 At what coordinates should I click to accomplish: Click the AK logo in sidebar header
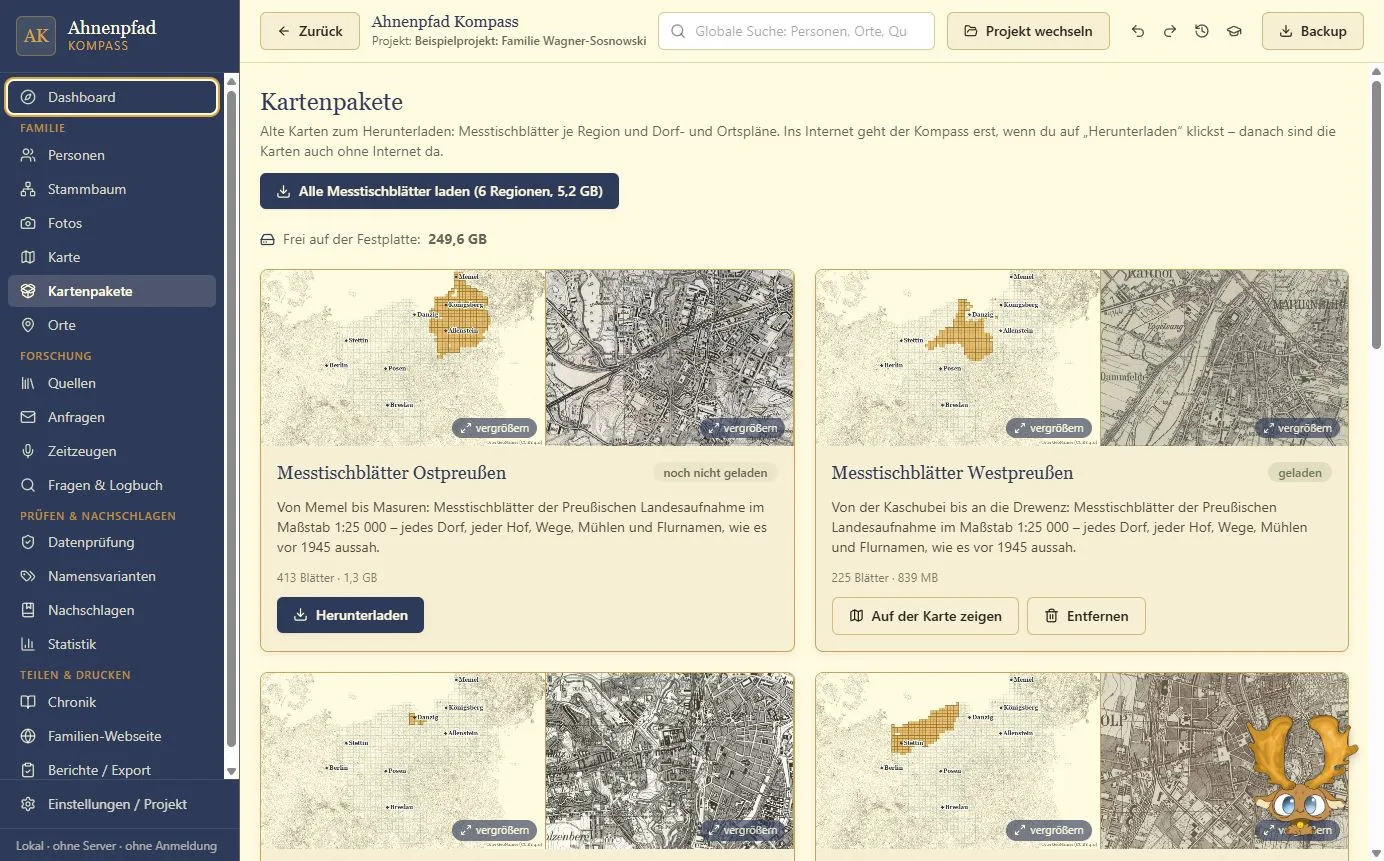pos(36,36)
